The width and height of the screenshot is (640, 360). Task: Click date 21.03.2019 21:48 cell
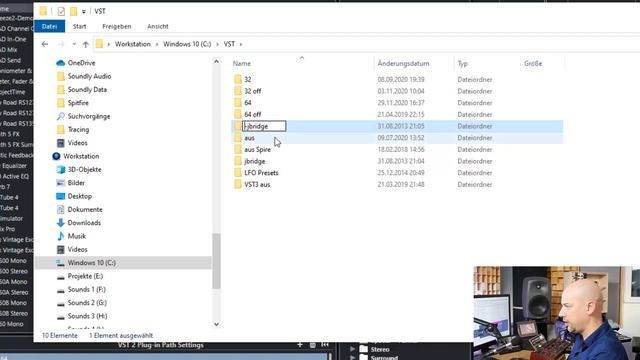[x=401, y=184]
